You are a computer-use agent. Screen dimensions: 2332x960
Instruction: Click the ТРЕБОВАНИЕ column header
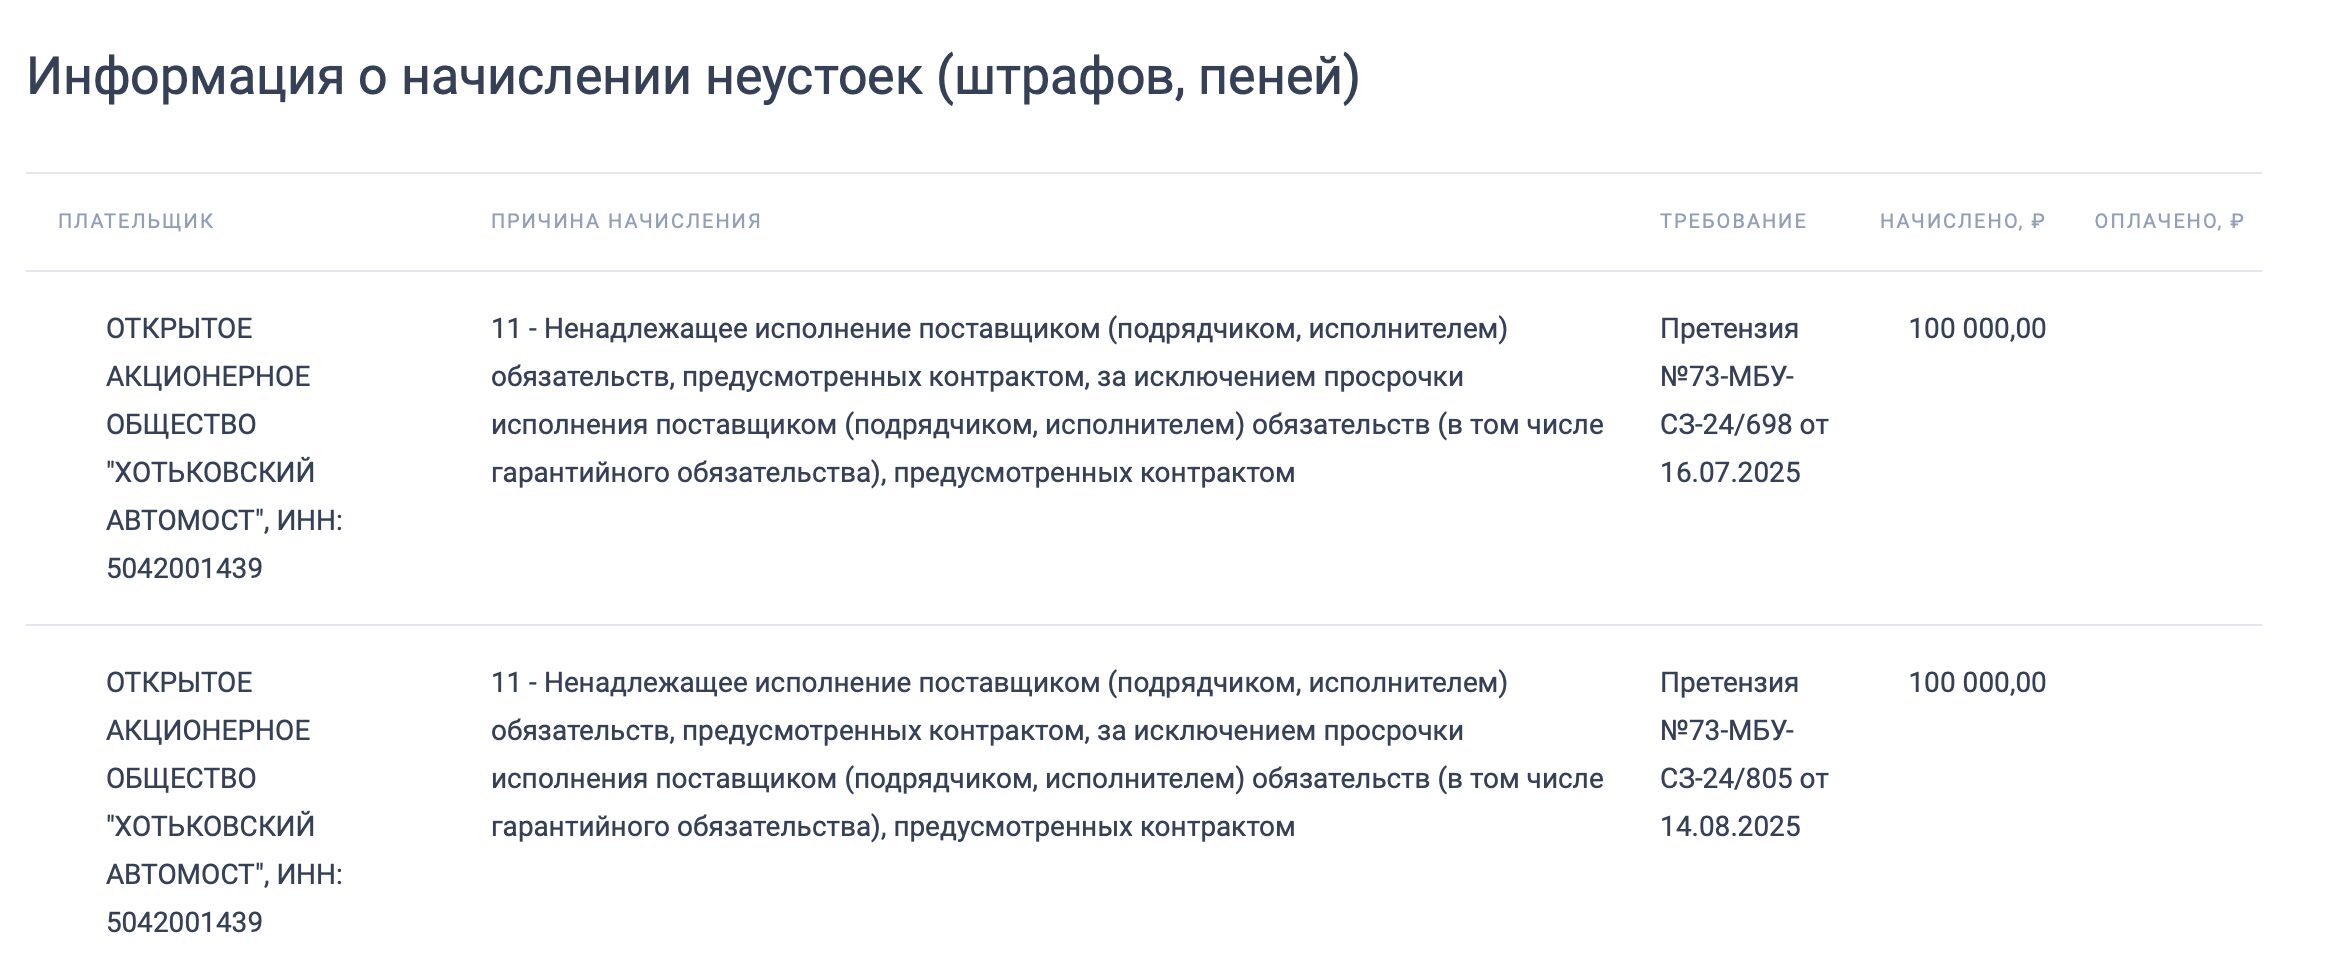(x=1733, y=221)
